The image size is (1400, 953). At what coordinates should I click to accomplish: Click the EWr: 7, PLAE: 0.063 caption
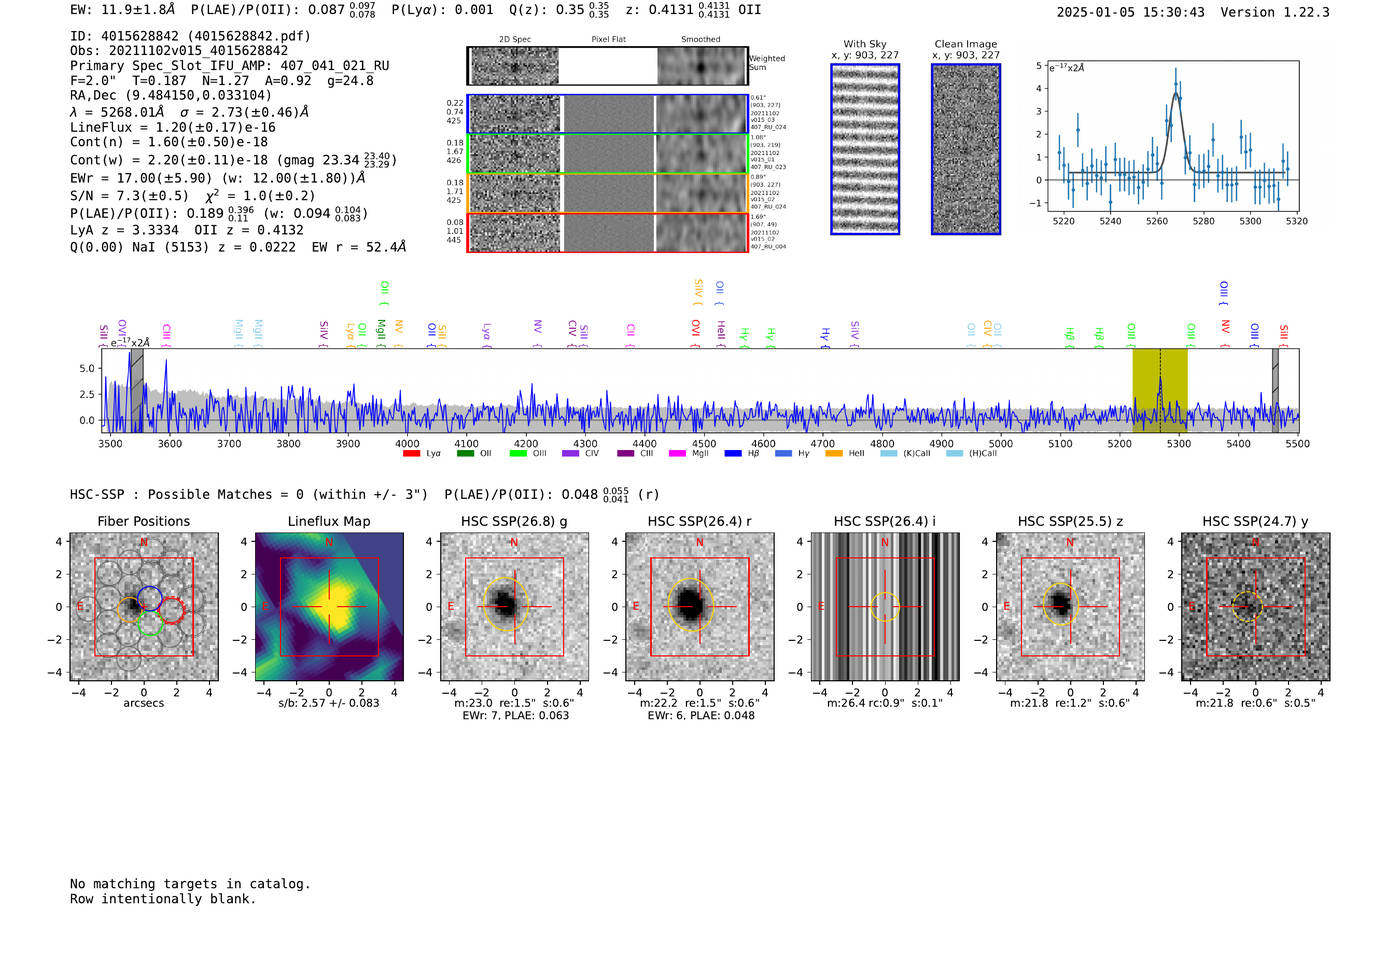[x=514, y=715]
